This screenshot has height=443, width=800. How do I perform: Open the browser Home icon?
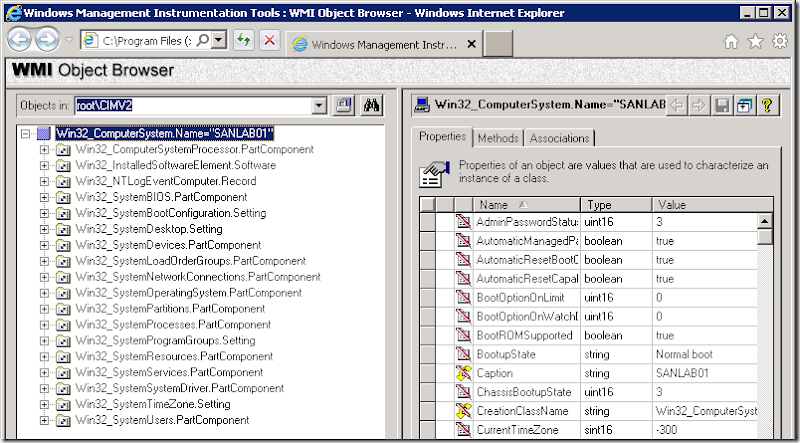click(x=731, y=42)
